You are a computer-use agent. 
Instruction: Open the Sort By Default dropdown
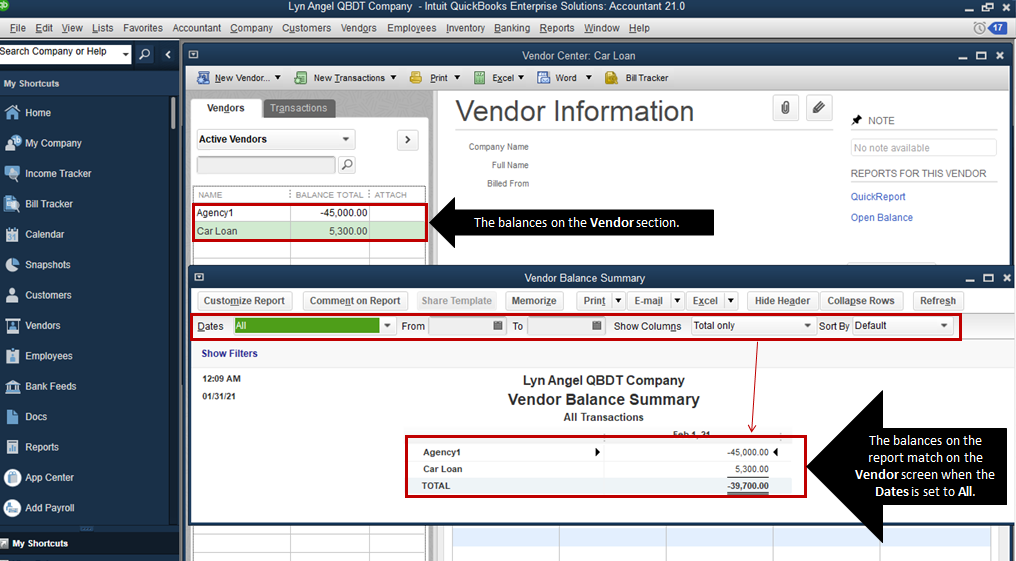(943, 326)
